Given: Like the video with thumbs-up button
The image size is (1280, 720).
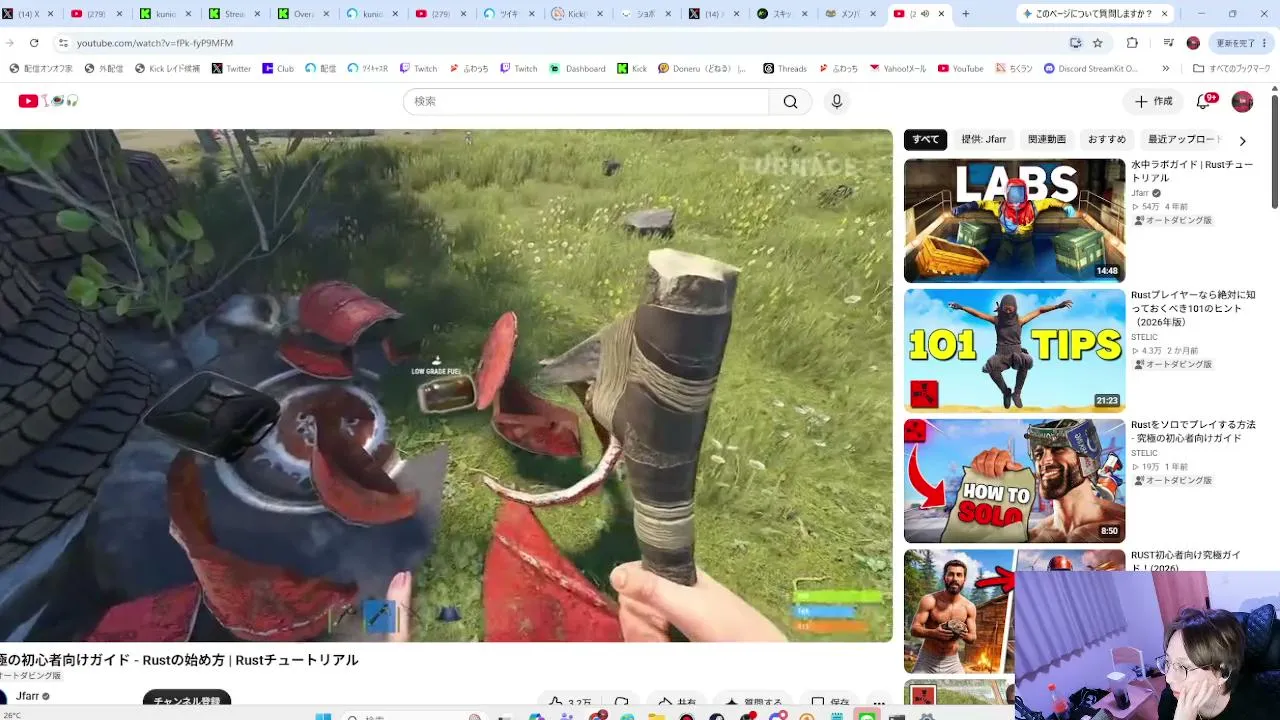Looking at the screenshot, I should pos(568,703).
